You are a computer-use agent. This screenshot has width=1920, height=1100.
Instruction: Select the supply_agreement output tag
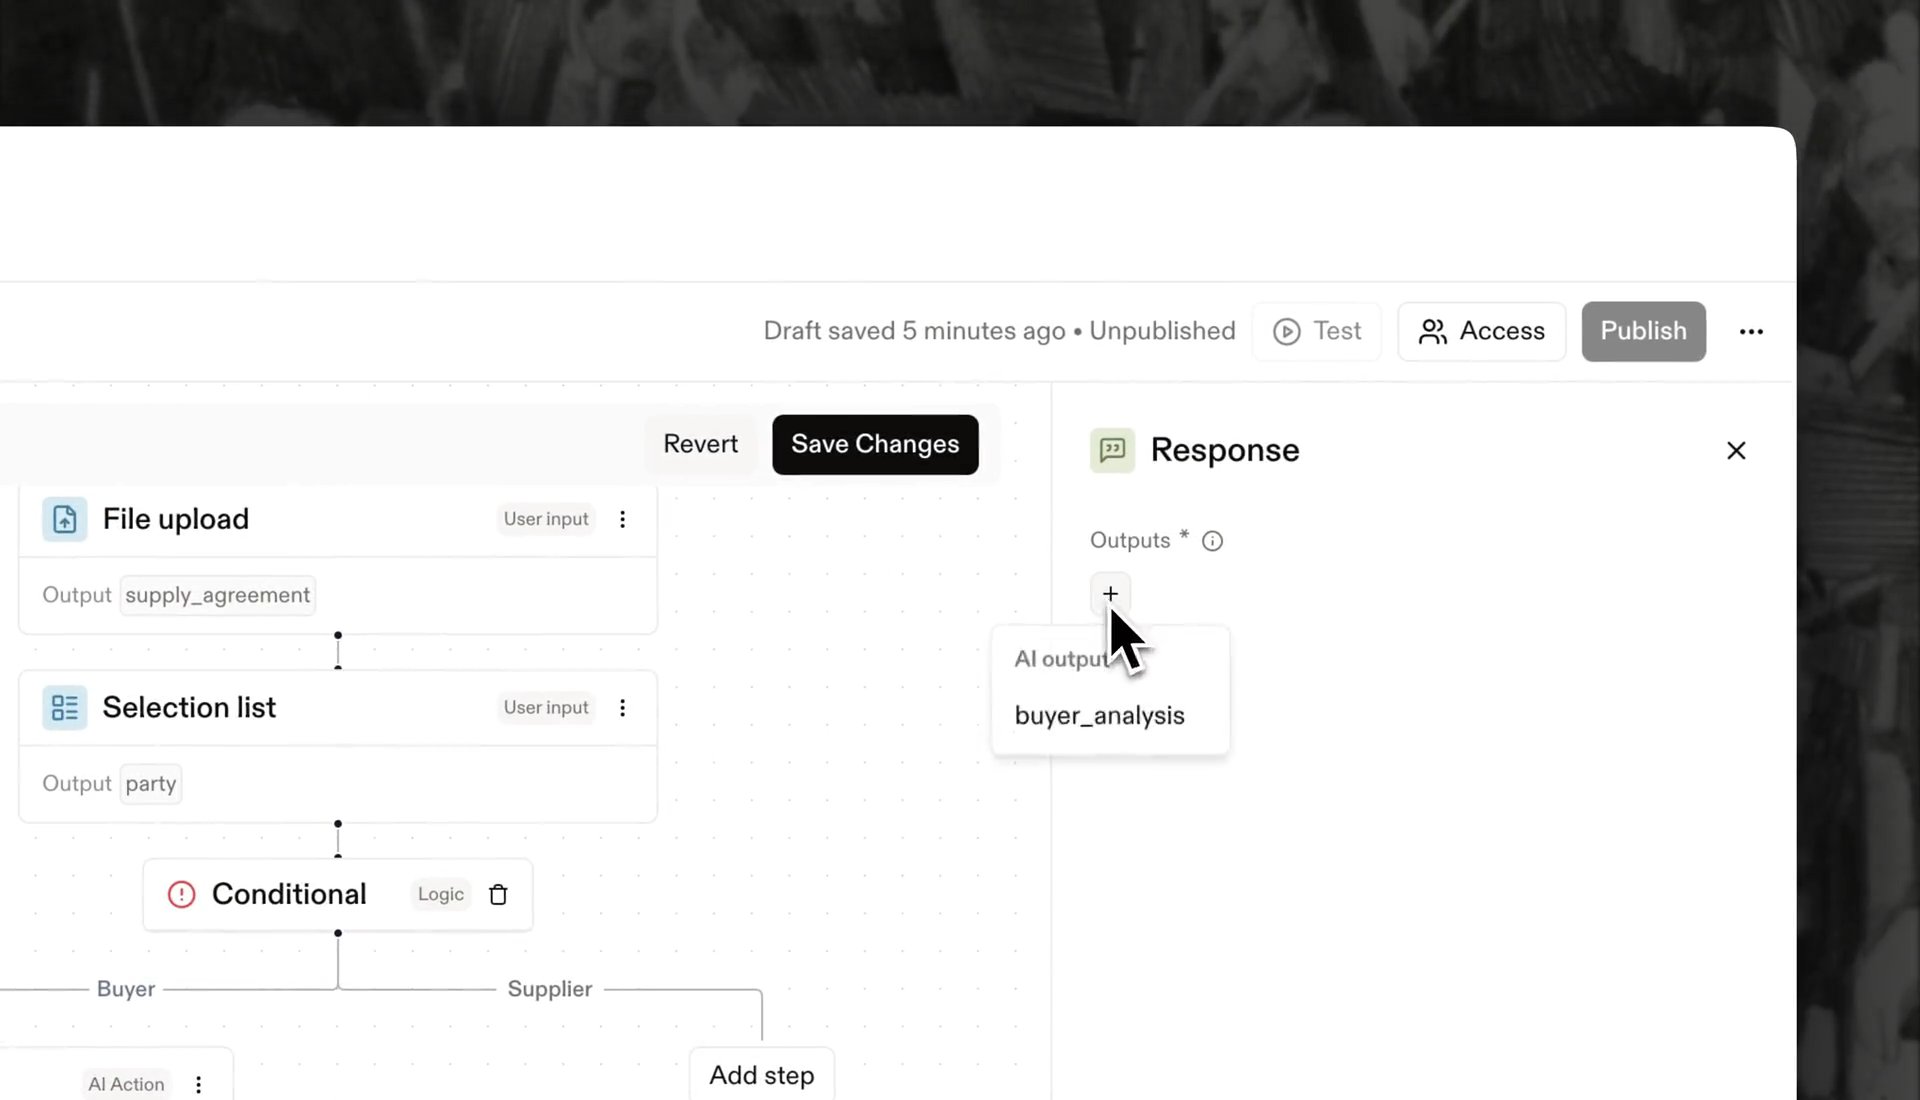point(217,595)
